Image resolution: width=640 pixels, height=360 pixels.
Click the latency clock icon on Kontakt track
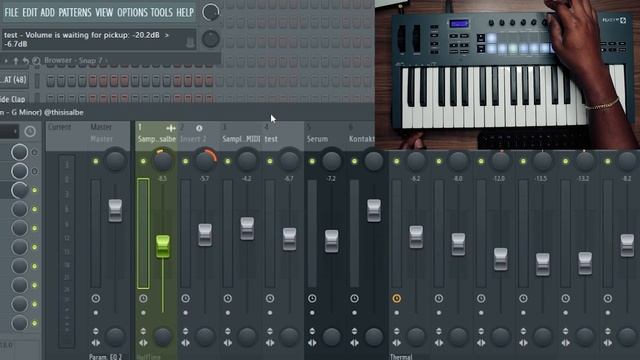coord(354,298)
